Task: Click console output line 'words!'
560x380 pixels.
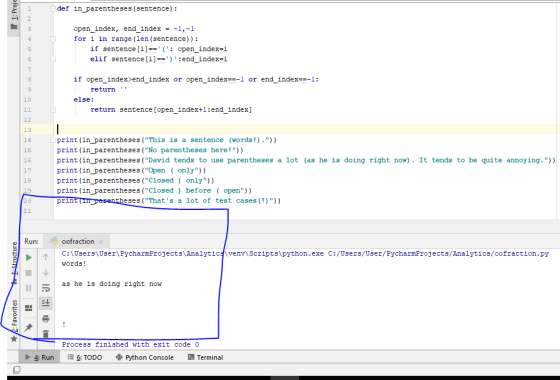Action: (x=74, y=264)
